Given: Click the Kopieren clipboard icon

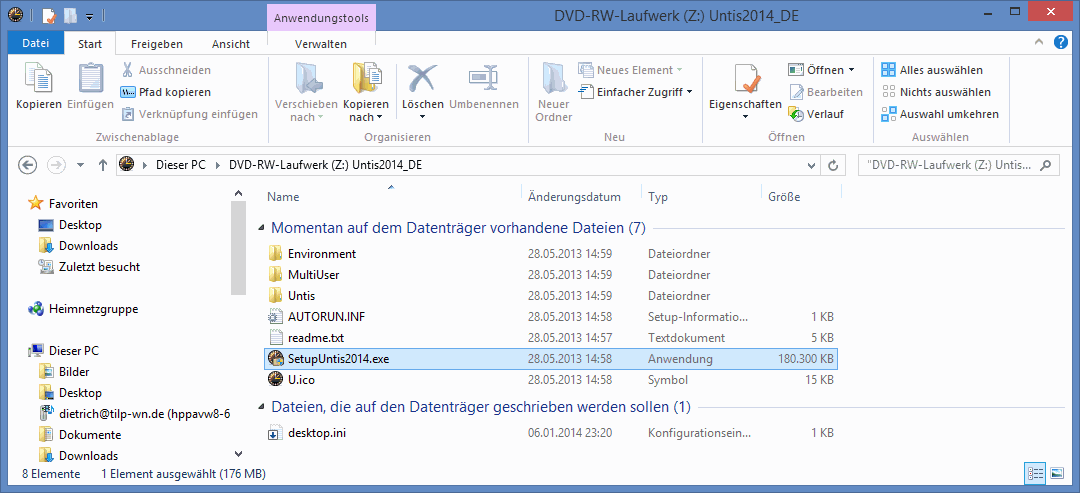Looking at the screenshot, I should pos(38,81).
